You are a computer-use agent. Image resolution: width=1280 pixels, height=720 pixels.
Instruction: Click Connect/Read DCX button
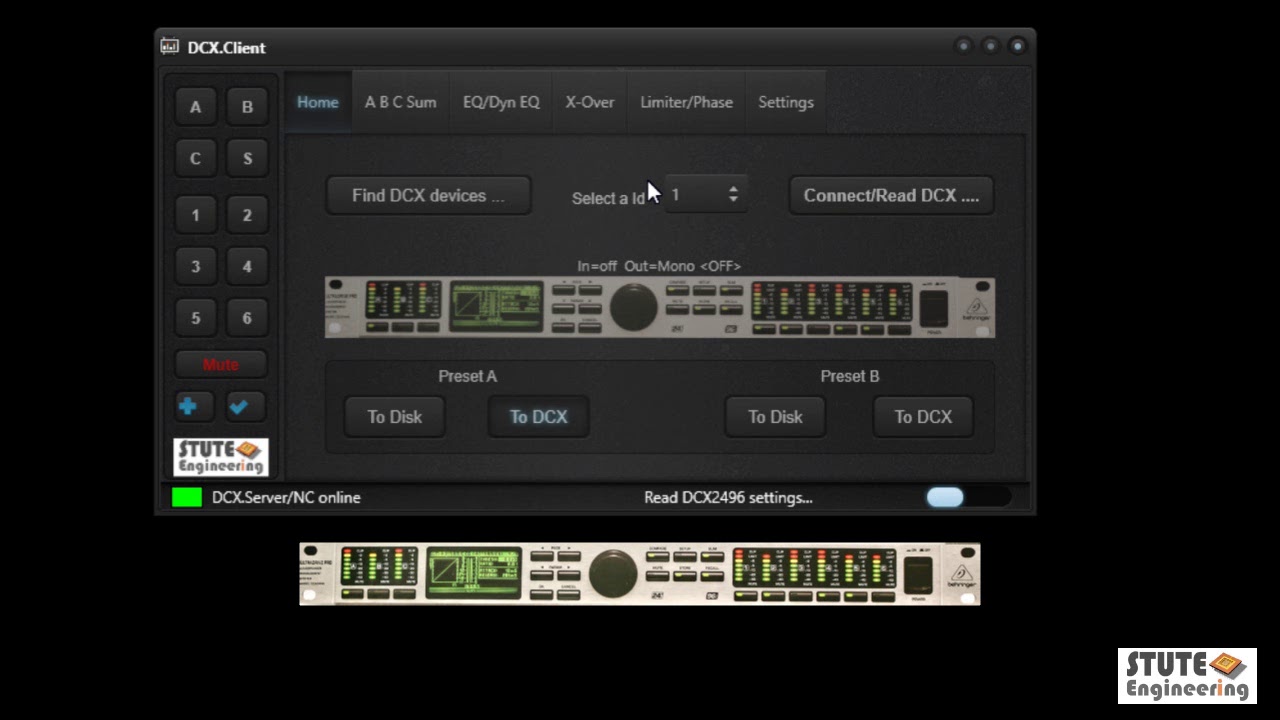coord(891,196)
